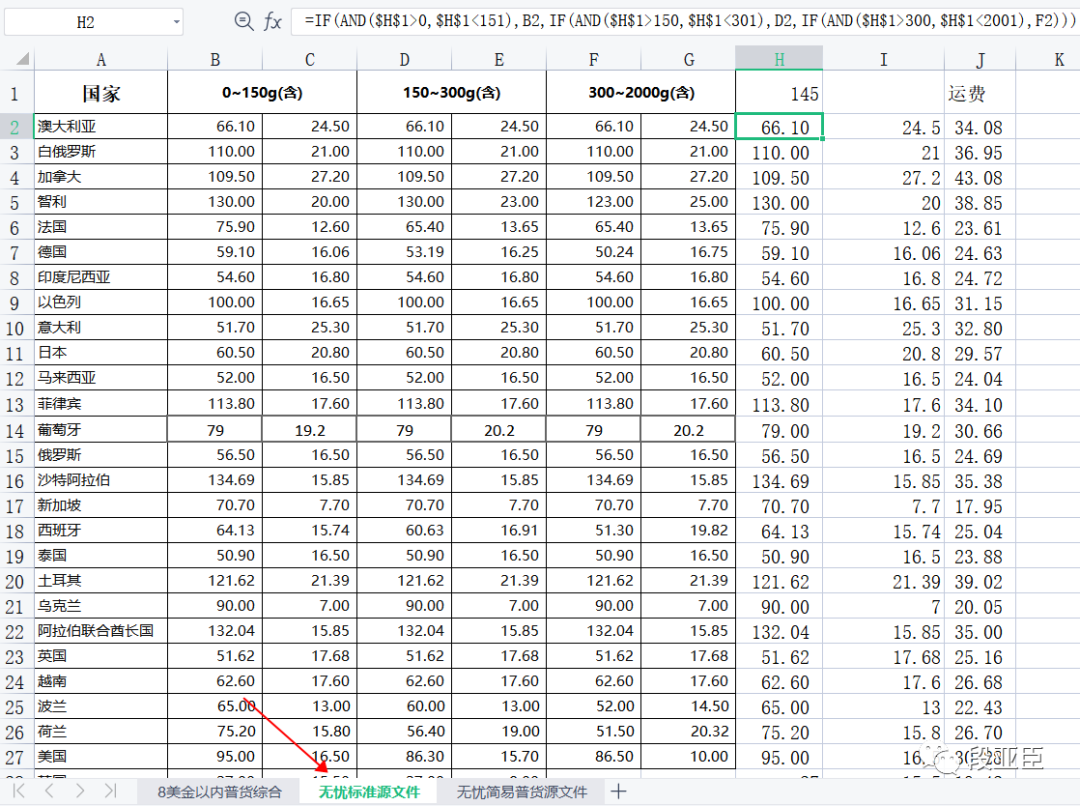The width and height of the screenshot is (1080, 806).
Task: Select the 泰国 country cell
Action: (x=101, y=555)
